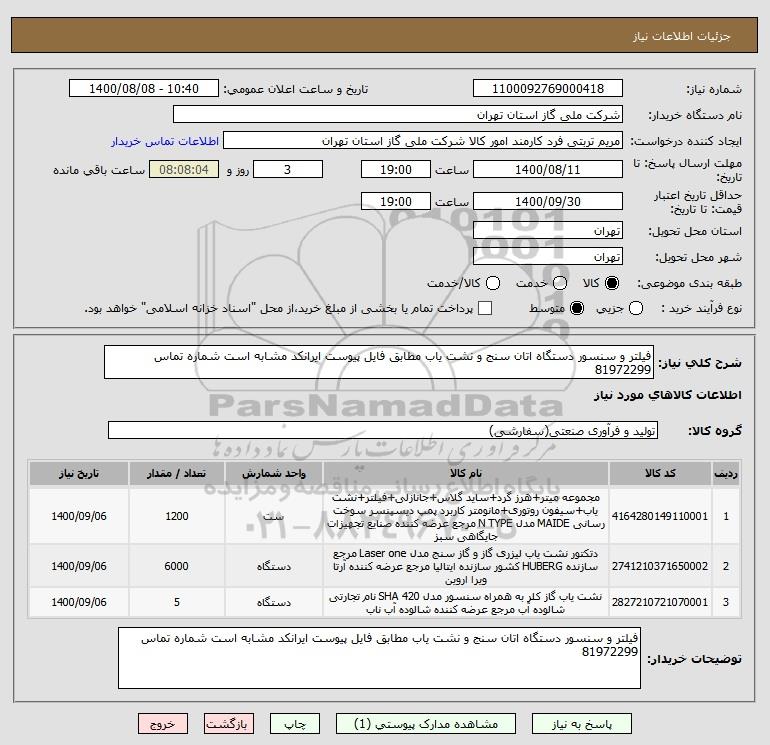770x745 pixels.
Task: Click the توضیحات خریدار text area
Action: [x=379, y=658]
